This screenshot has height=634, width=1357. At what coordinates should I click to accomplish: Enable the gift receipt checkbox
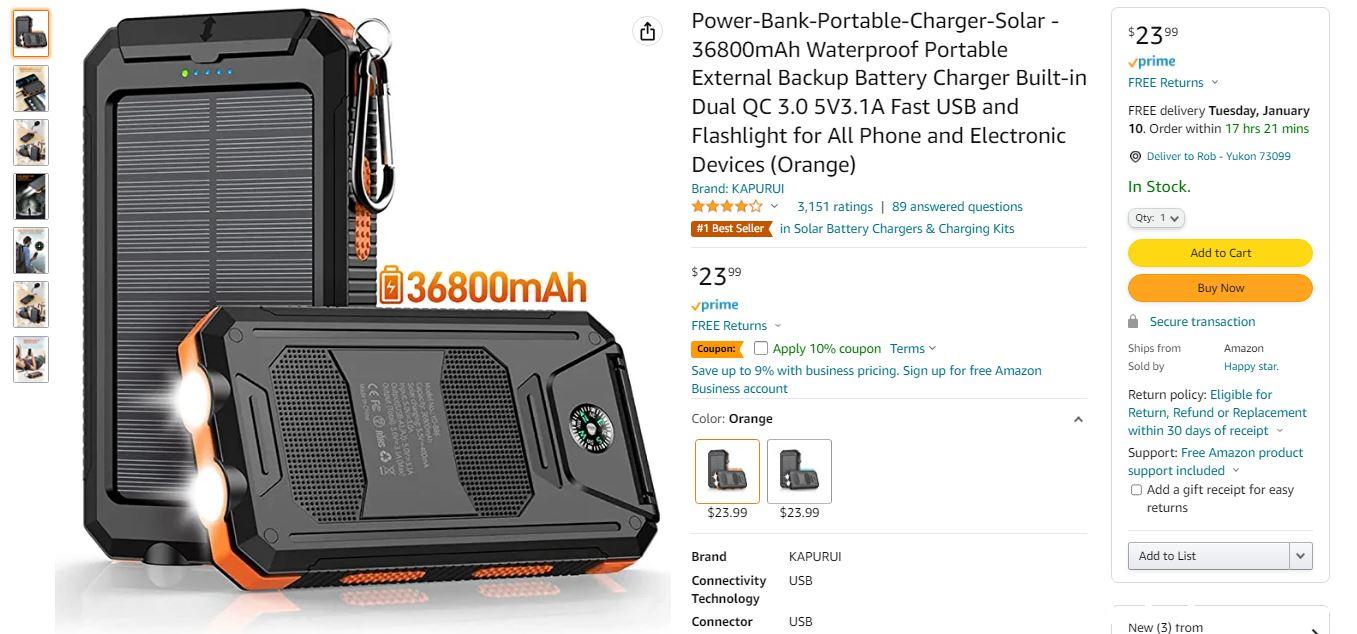coord(1136,490)
